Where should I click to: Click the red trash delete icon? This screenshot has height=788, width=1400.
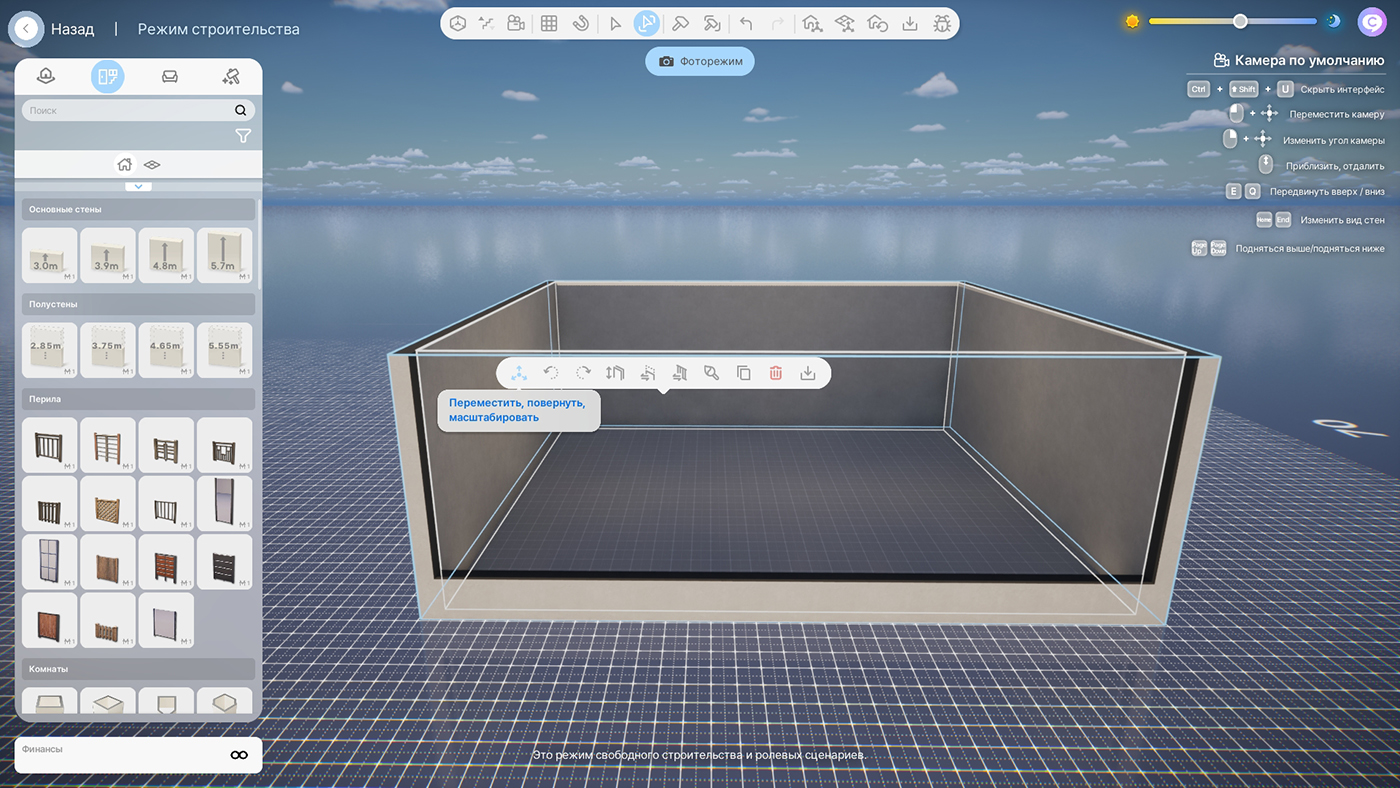coord(775,373)
